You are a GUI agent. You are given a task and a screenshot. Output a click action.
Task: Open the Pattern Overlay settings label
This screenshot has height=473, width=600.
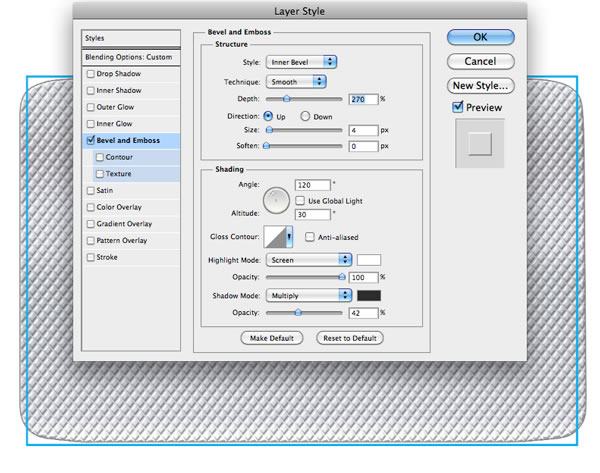(122, 241)
